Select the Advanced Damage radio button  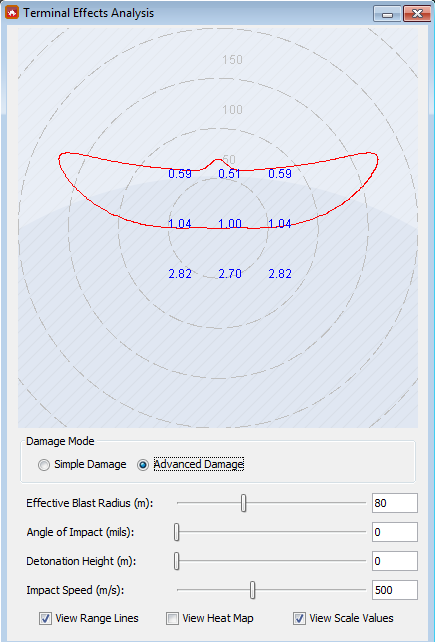point(143,465)
